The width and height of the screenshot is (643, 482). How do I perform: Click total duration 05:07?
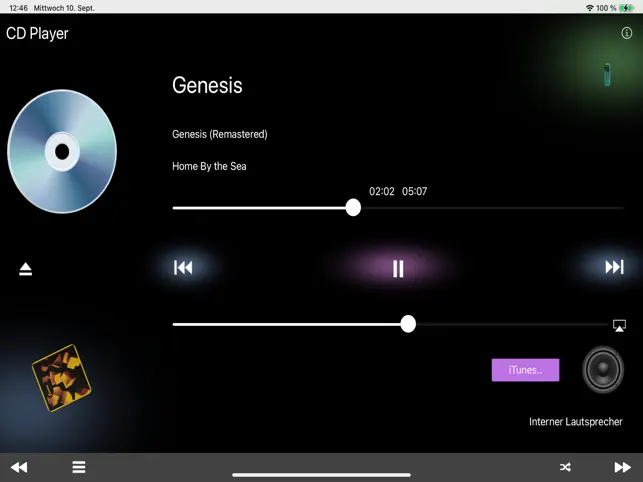coord(415,192)
